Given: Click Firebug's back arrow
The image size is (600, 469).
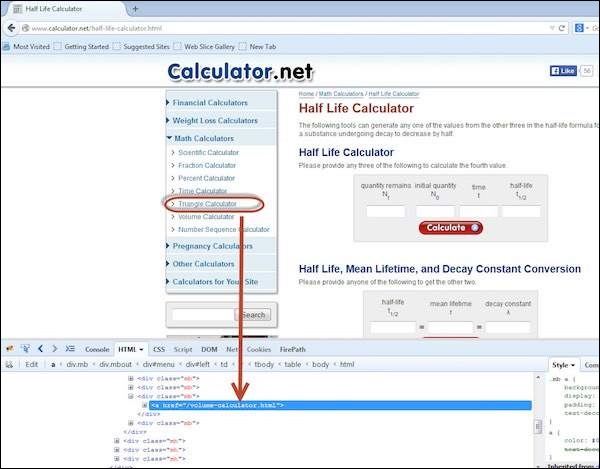Looking at the screenshot, I should click(x=41, y=348).
